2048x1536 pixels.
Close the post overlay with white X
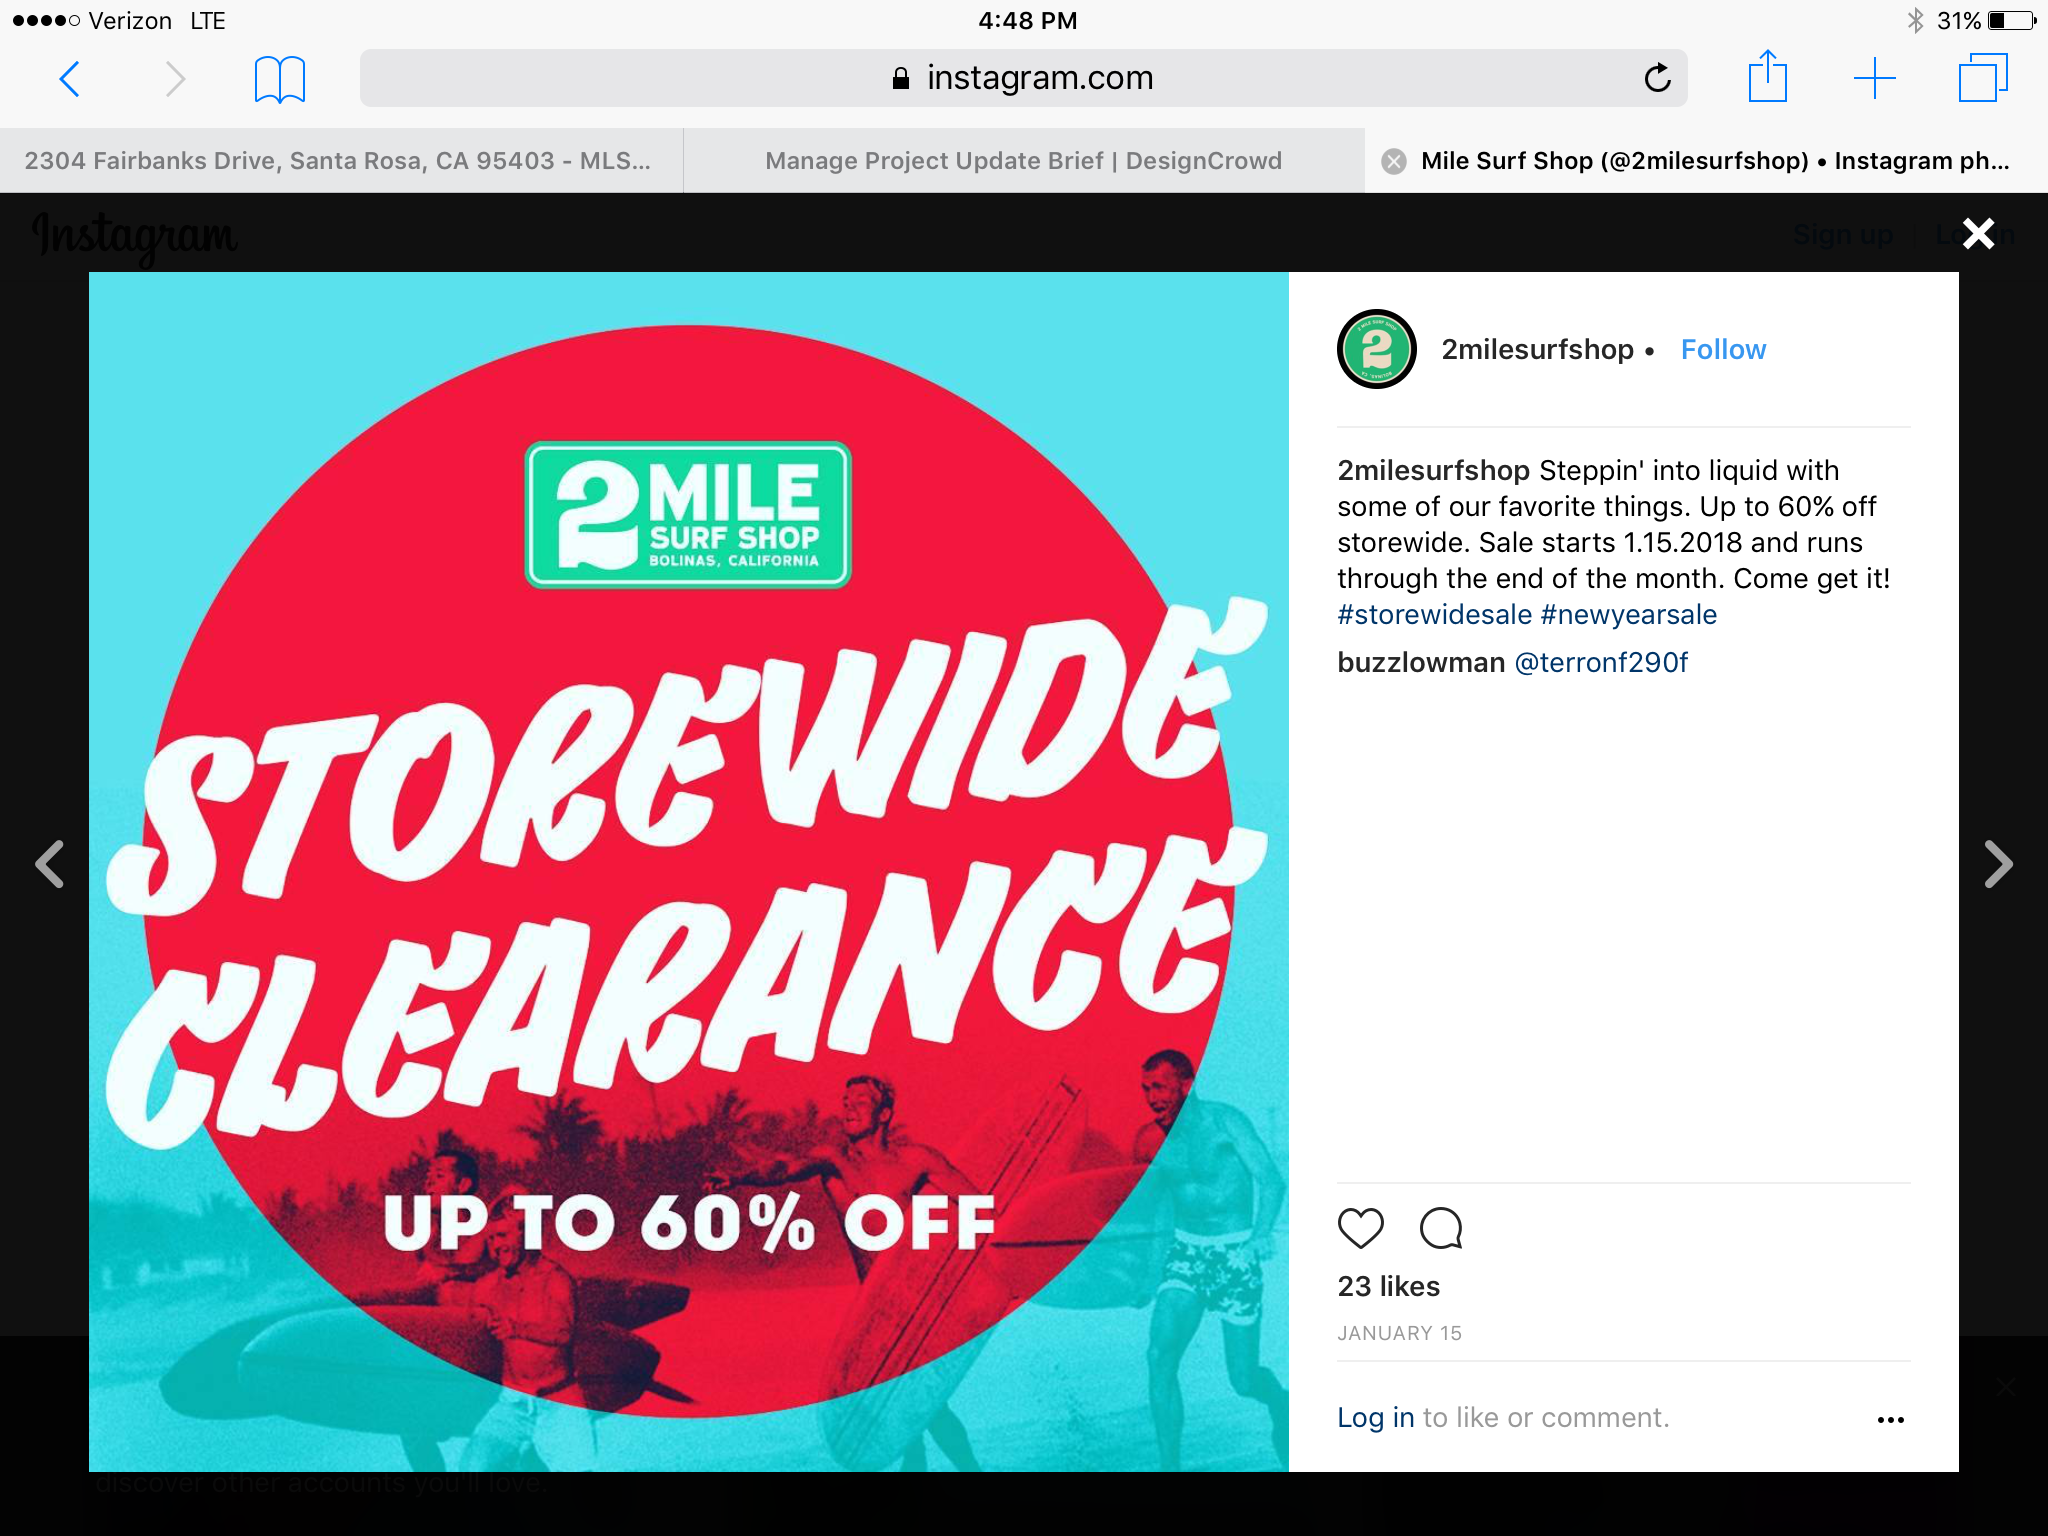[x=1978, y=234]
